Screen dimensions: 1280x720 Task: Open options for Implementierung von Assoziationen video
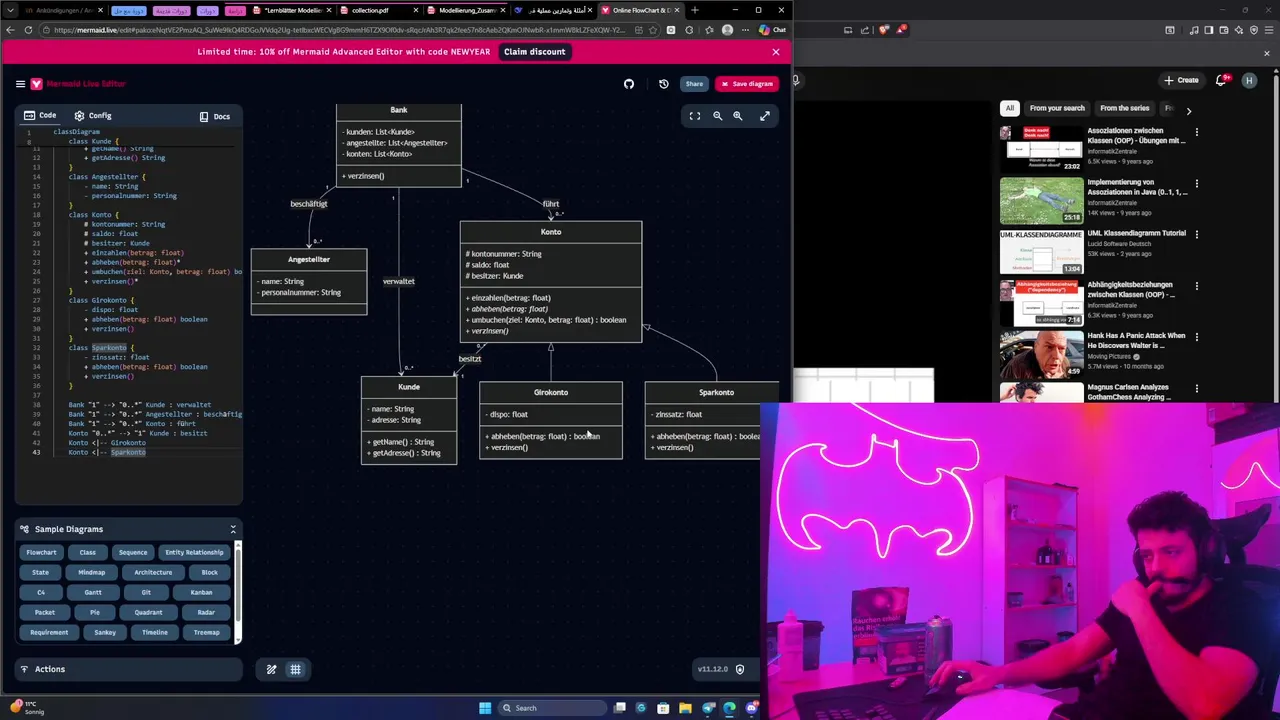point(1196,184)
